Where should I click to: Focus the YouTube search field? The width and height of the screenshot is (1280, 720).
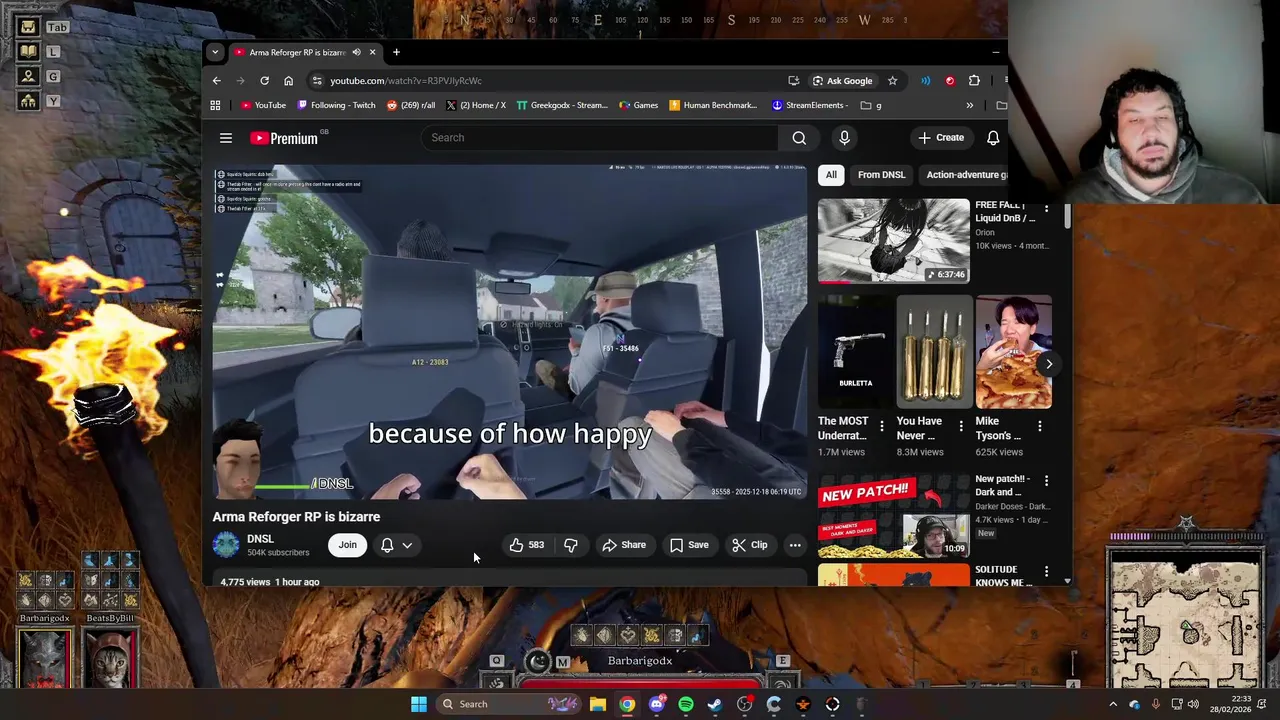click(x=599, y=138)
